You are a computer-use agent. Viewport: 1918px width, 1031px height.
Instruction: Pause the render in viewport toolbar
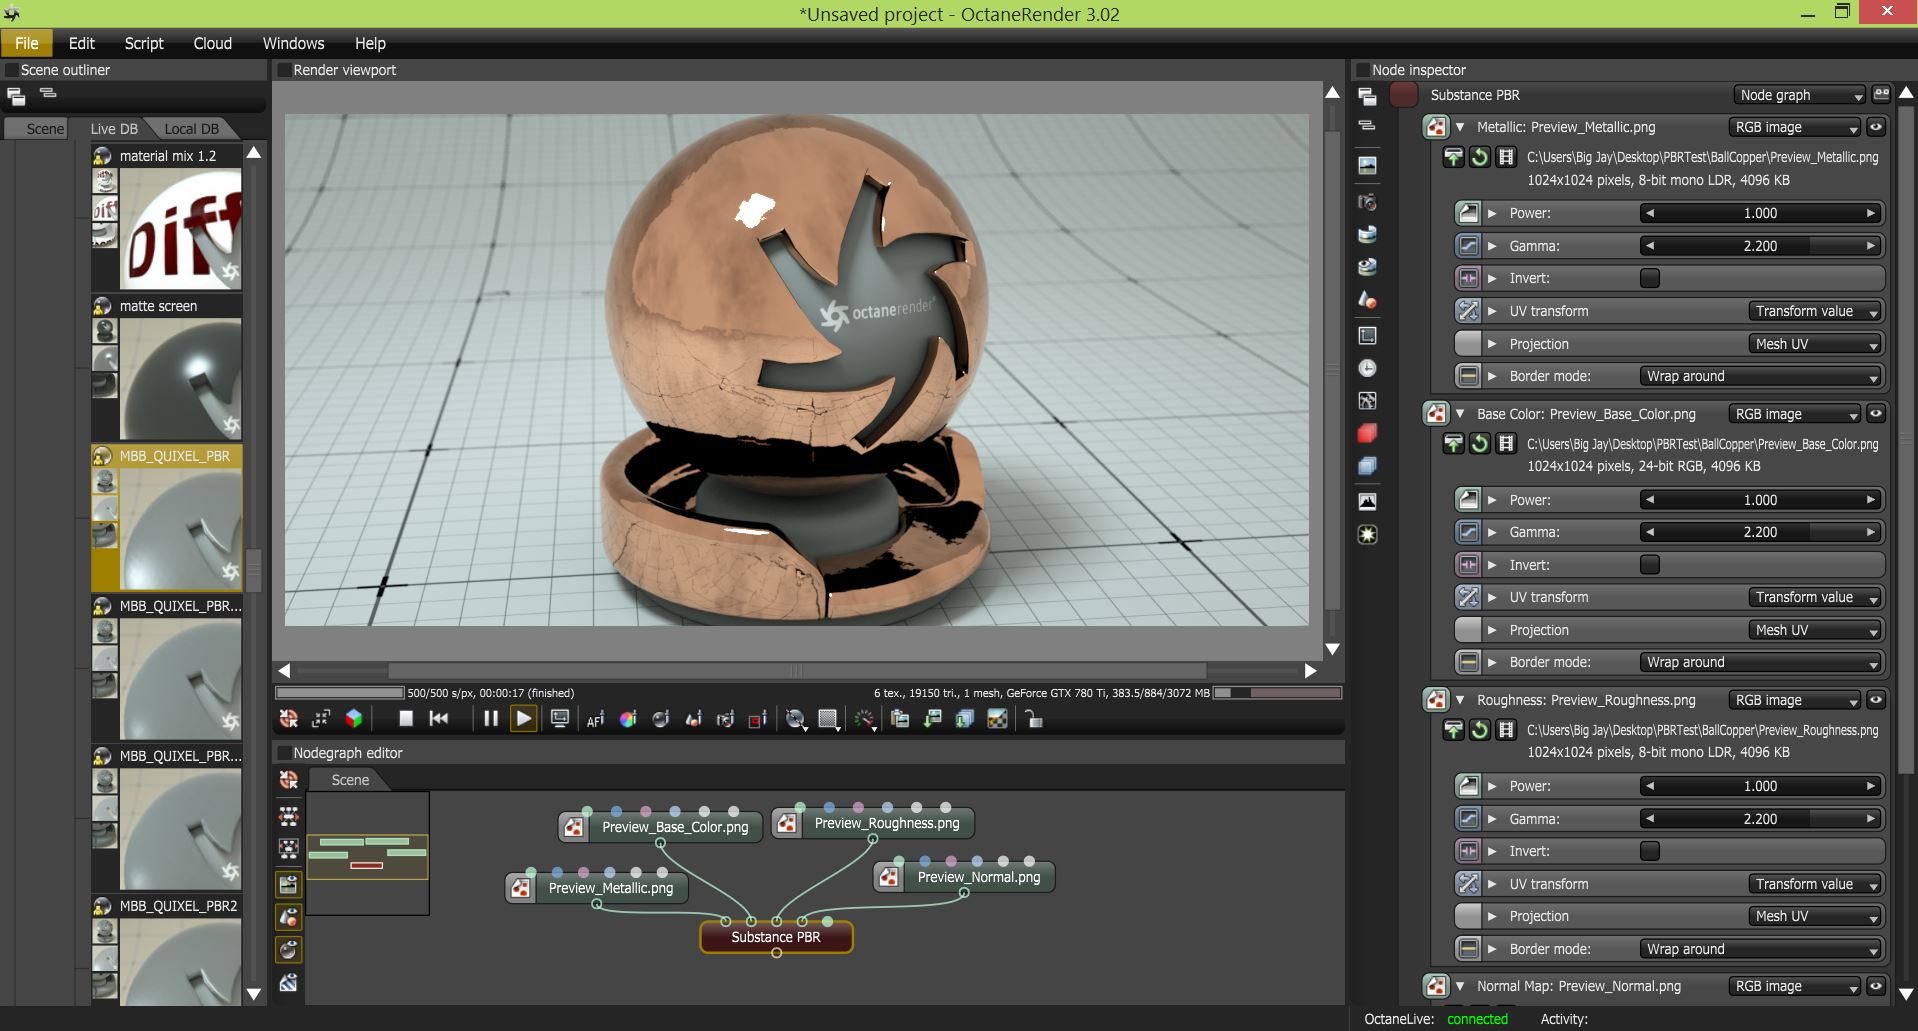point(491,718)
